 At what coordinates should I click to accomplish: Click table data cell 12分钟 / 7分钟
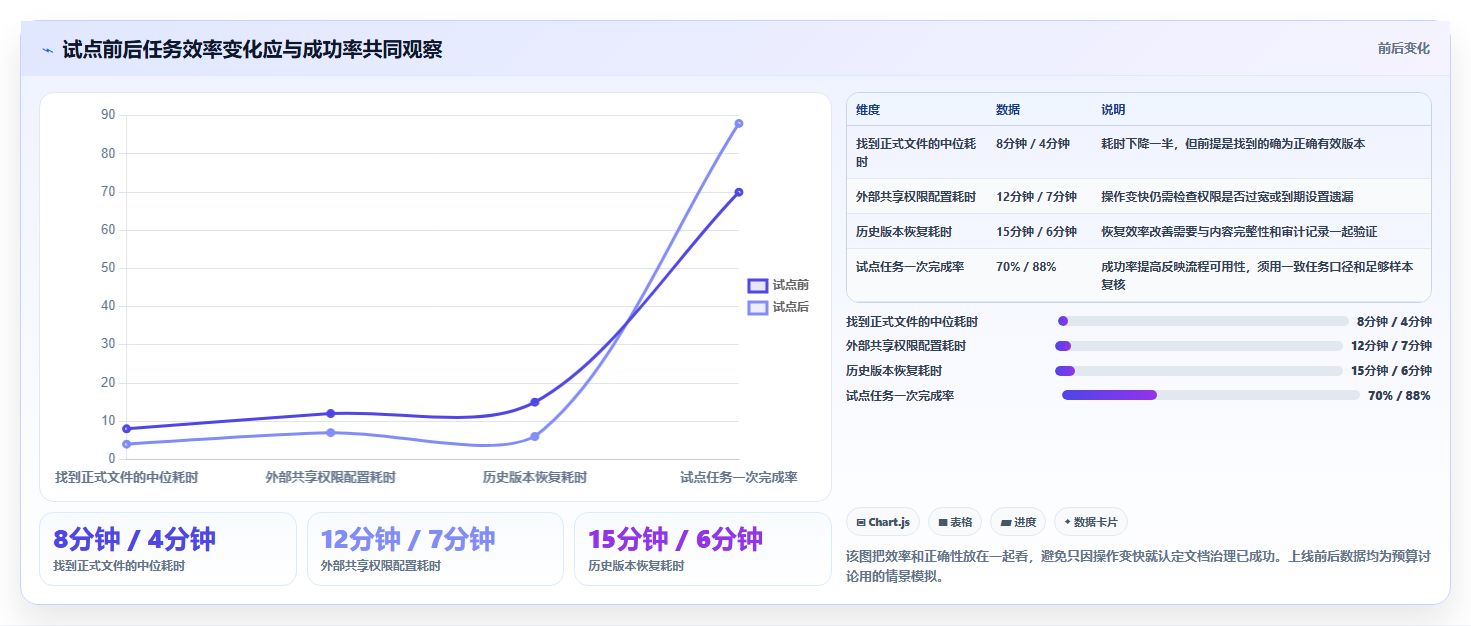tap(1036, 197)
